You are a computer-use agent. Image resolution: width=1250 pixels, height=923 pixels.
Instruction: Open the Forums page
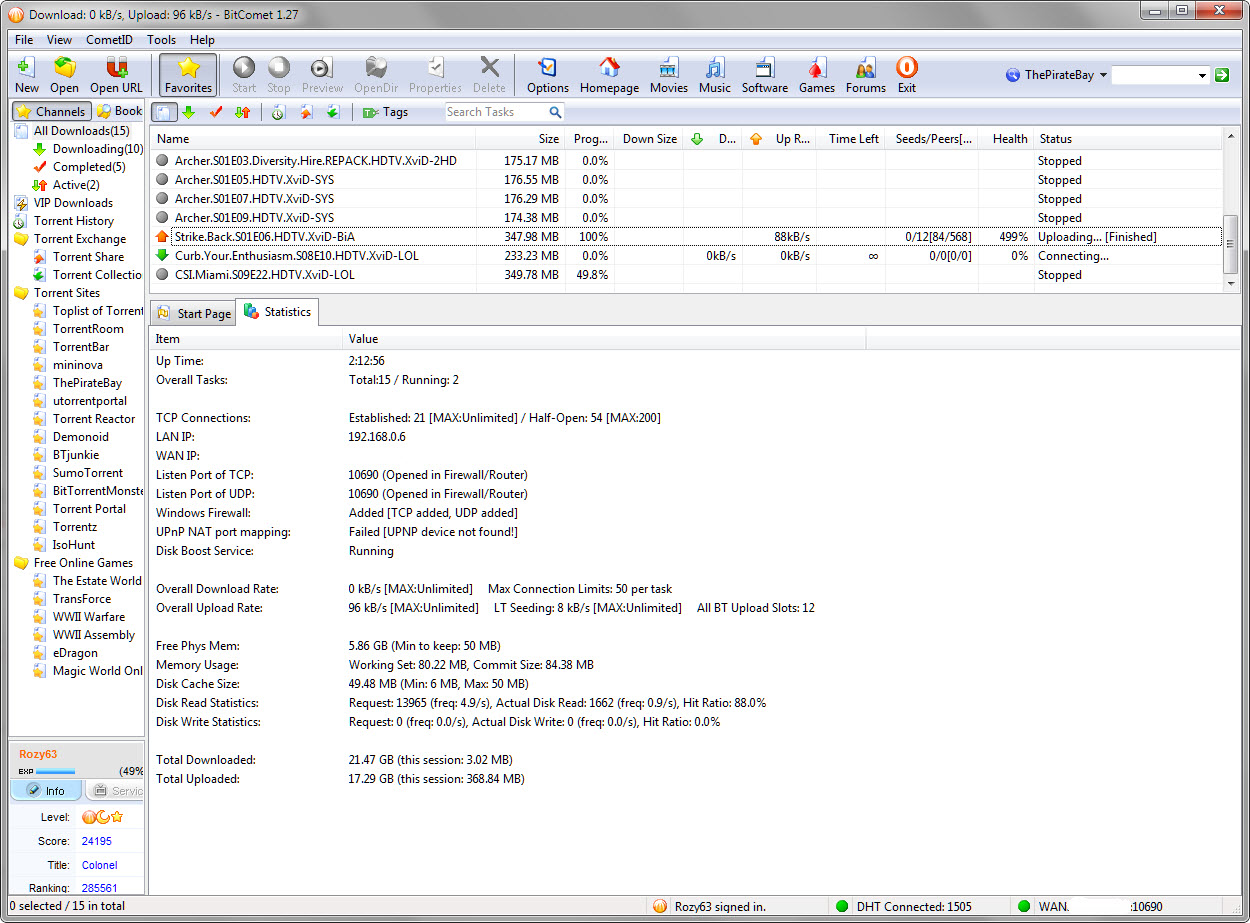click(866, 75)
